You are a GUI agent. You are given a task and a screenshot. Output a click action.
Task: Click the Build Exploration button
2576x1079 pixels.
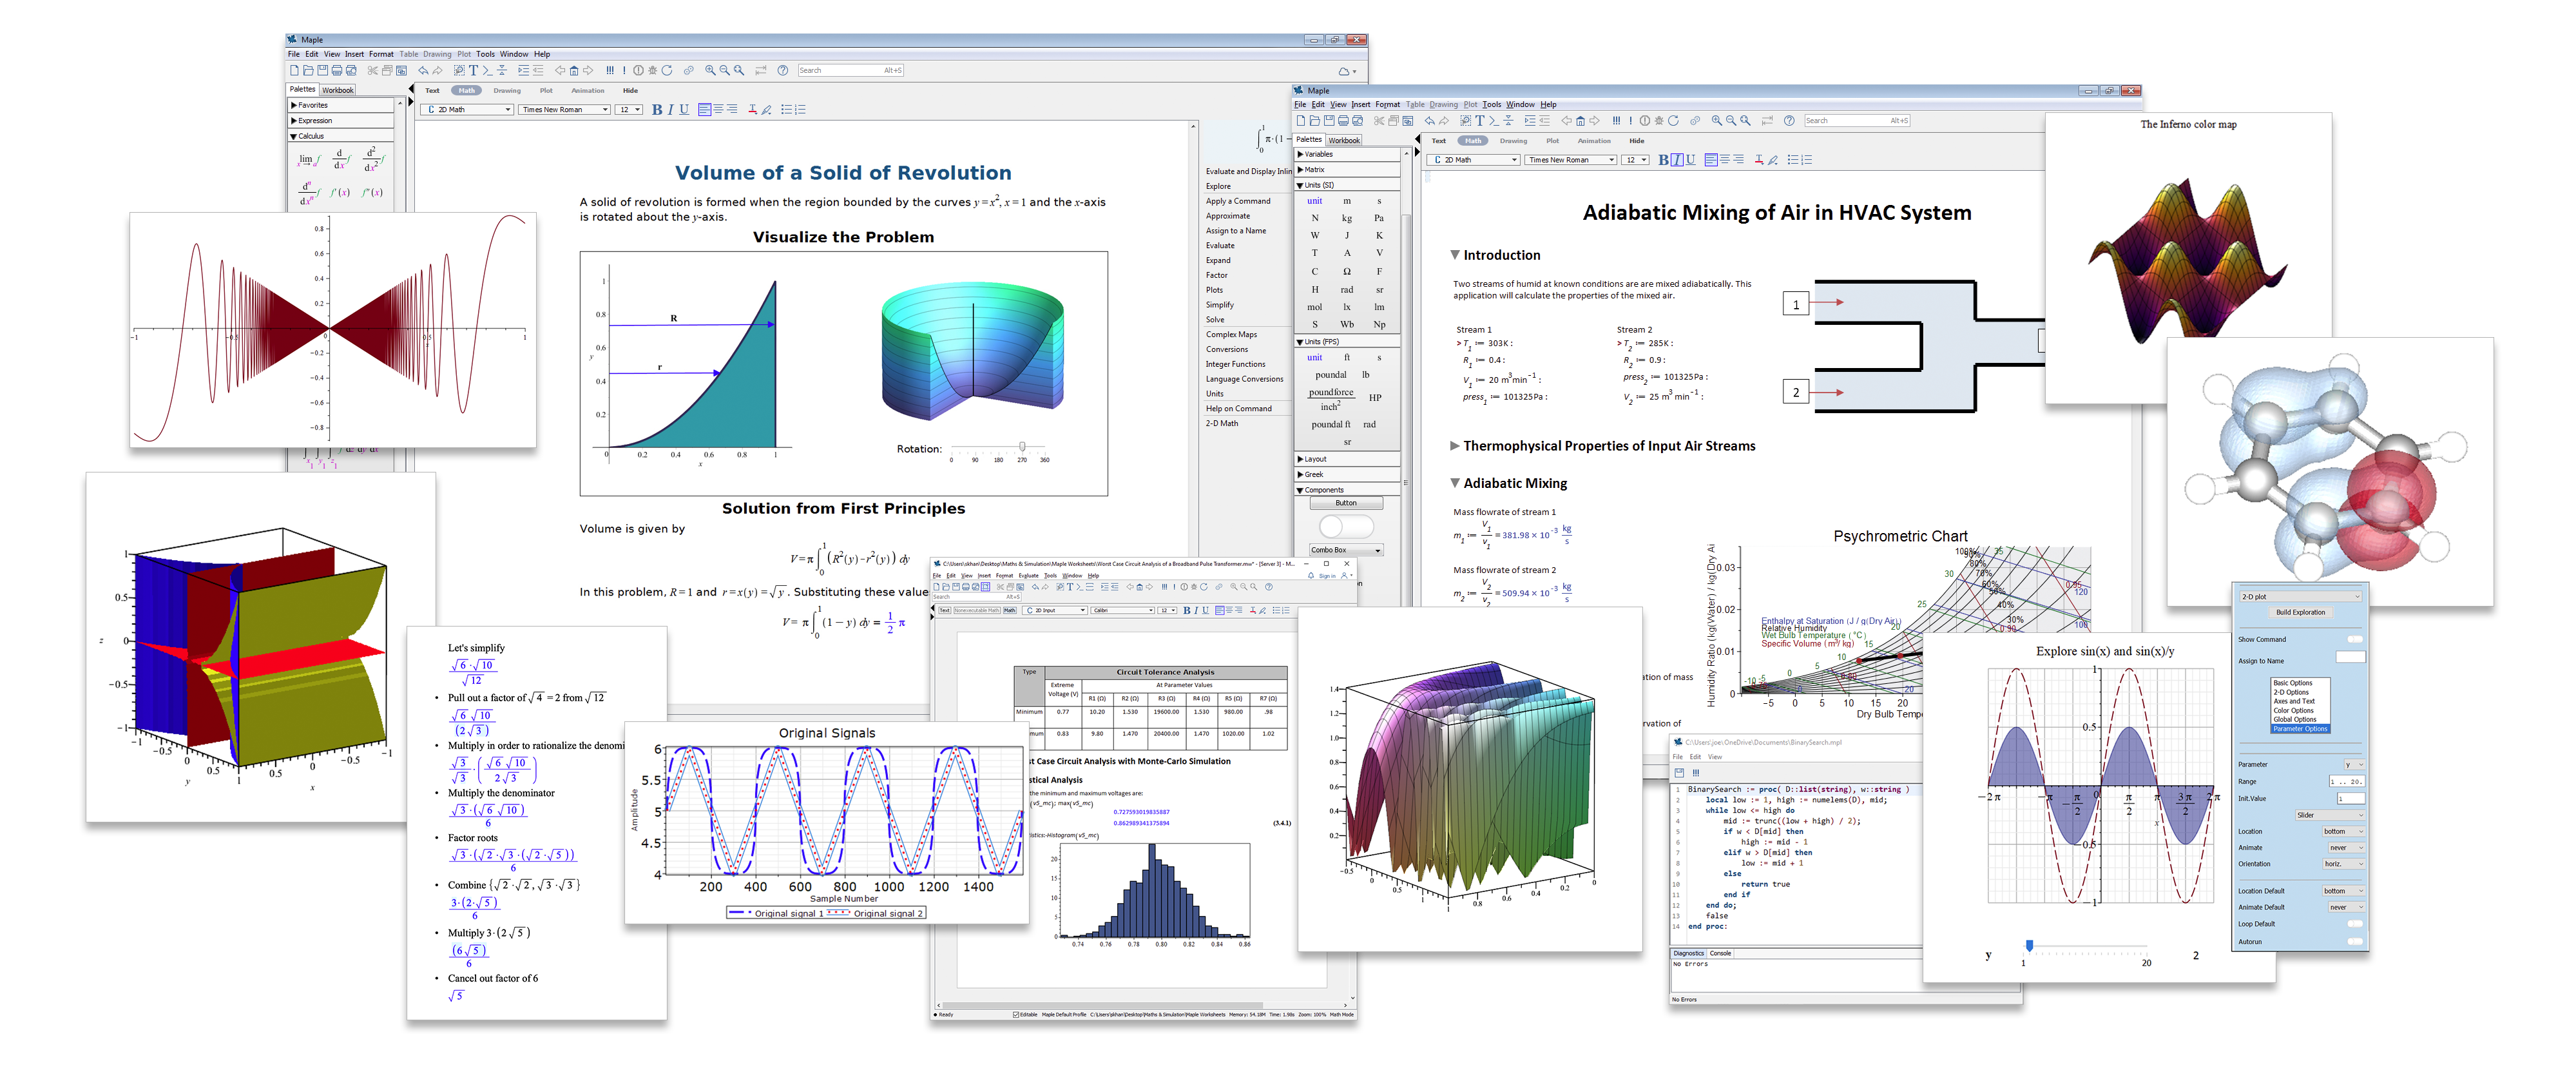tap(2300, 613)
